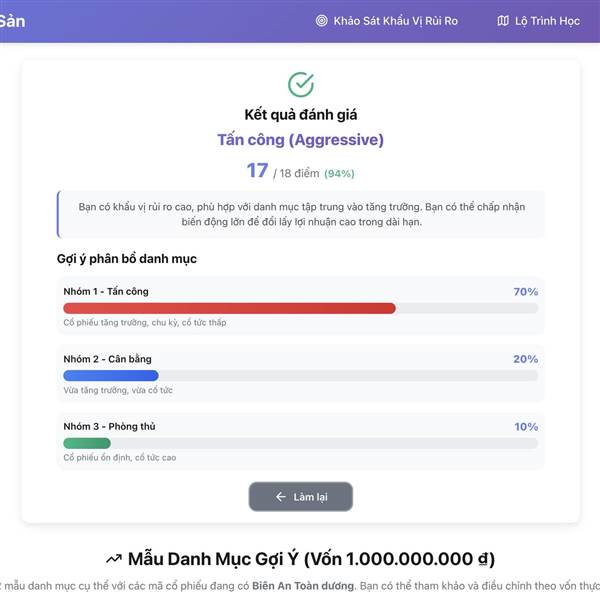Image resolution: width=600 pixels, height=600 pixels.
Task: Click the target icon beside Khảo Sát Khẩu Vị Rủi Ro
Action: (321, 20)
